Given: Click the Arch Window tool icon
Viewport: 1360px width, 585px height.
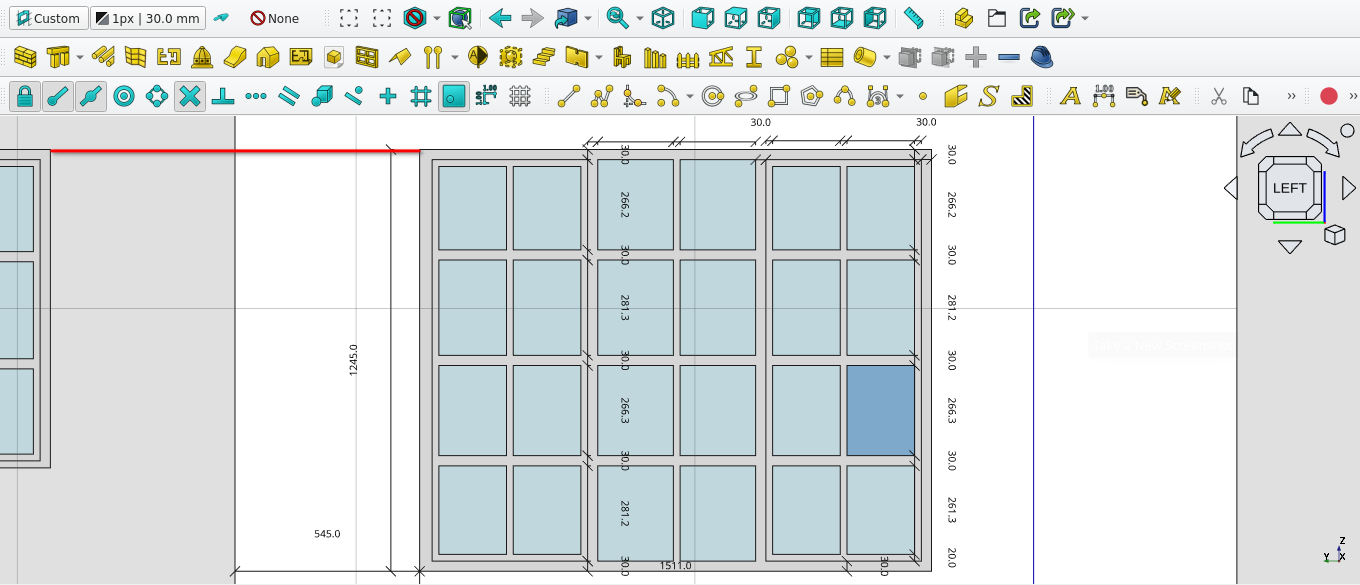Looking at the screenshot, I should (367, 57).
